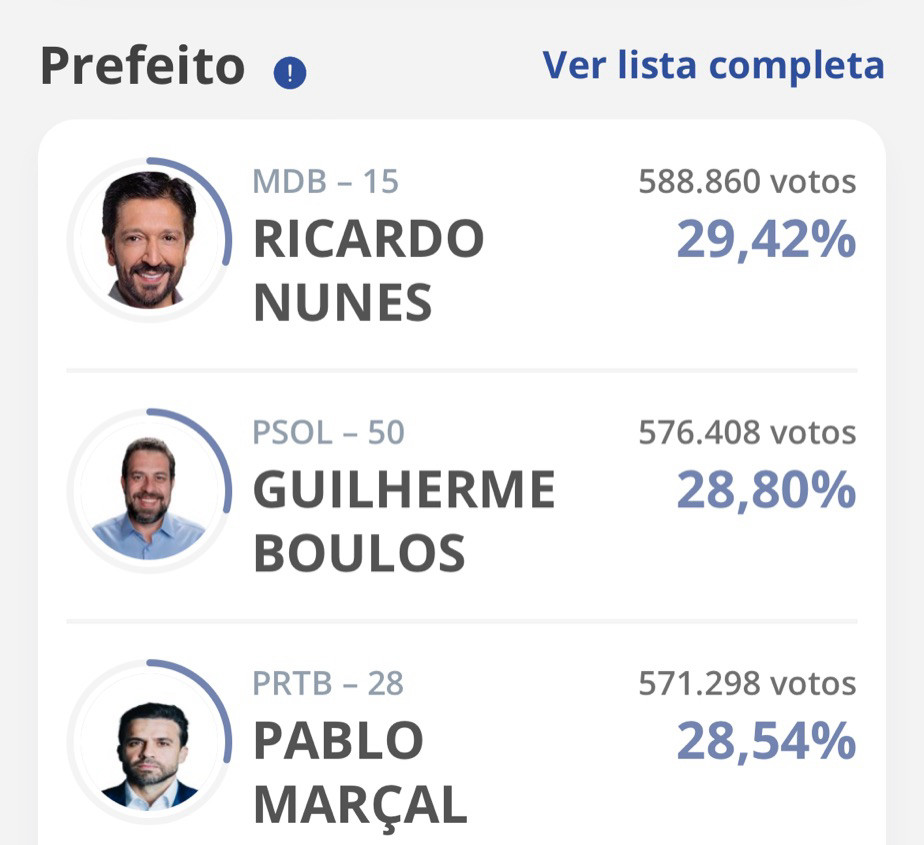The width and height of the screenshot is (924, 845).
Task: Open the Ver lista completa link
Action: pyautogui.click(x=713, y=65)
